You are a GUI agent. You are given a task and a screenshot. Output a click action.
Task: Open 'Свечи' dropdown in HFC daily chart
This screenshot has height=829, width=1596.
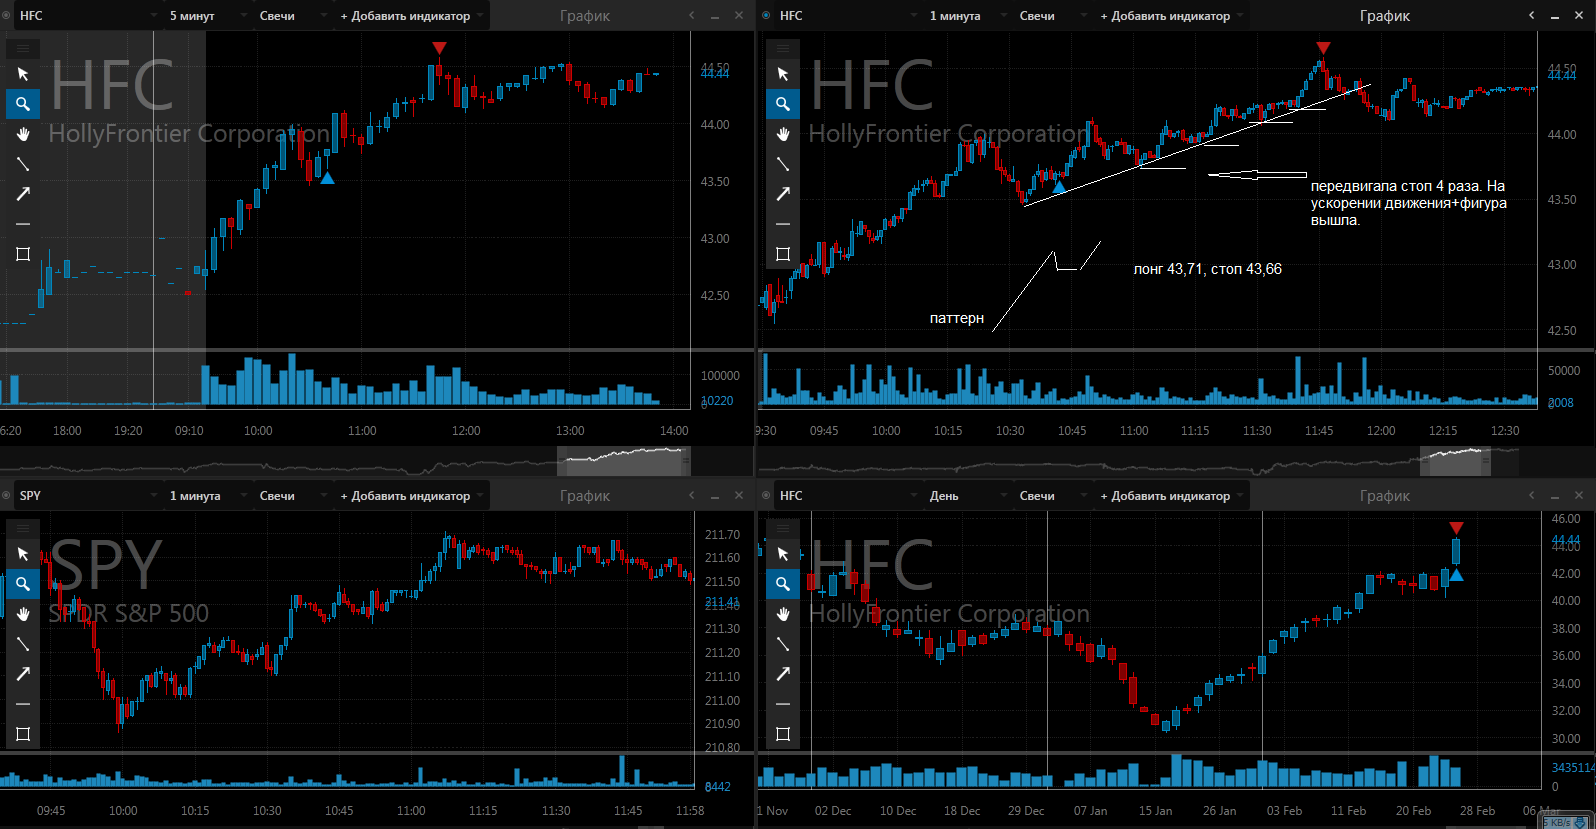(x=1052, y=496)
